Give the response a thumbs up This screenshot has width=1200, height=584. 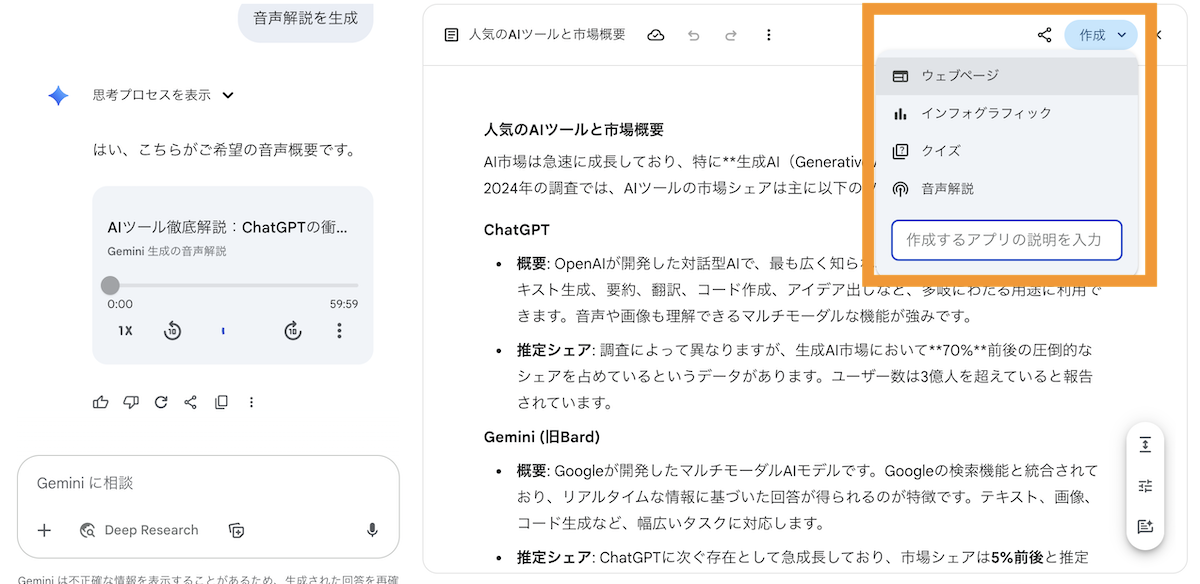click(x=100, y=402)
